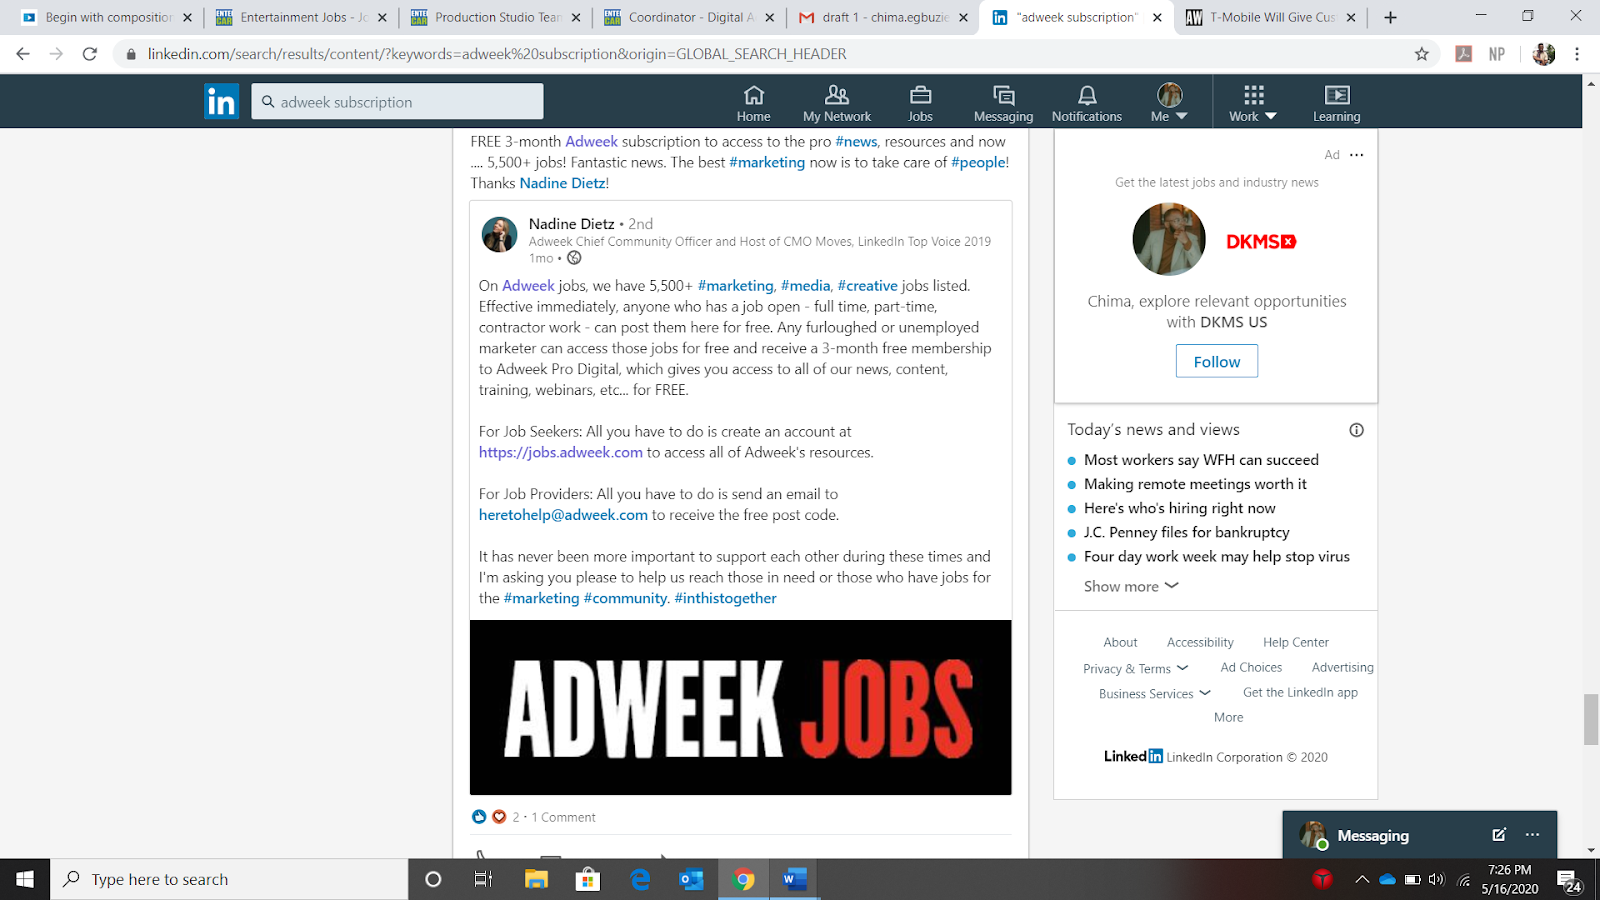Open J.C. Penney files for bankruptcy story

click(1187, 532)
